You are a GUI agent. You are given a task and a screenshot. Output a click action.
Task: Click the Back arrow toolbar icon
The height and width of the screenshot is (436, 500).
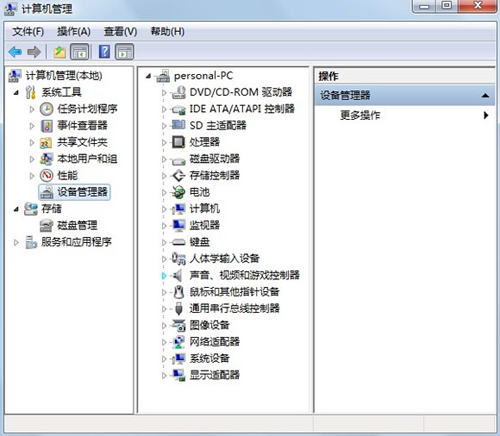point(15,52)
